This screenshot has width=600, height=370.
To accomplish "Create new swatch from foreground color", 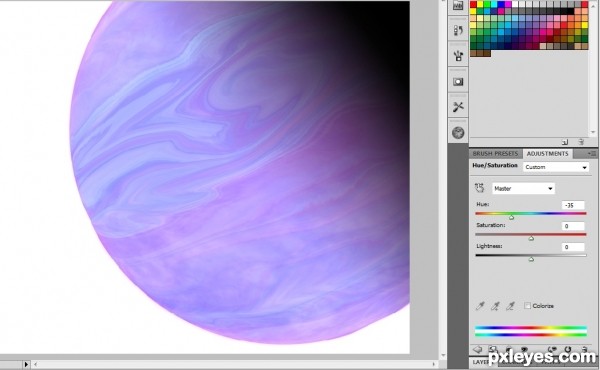I will [x=565, y=142].
